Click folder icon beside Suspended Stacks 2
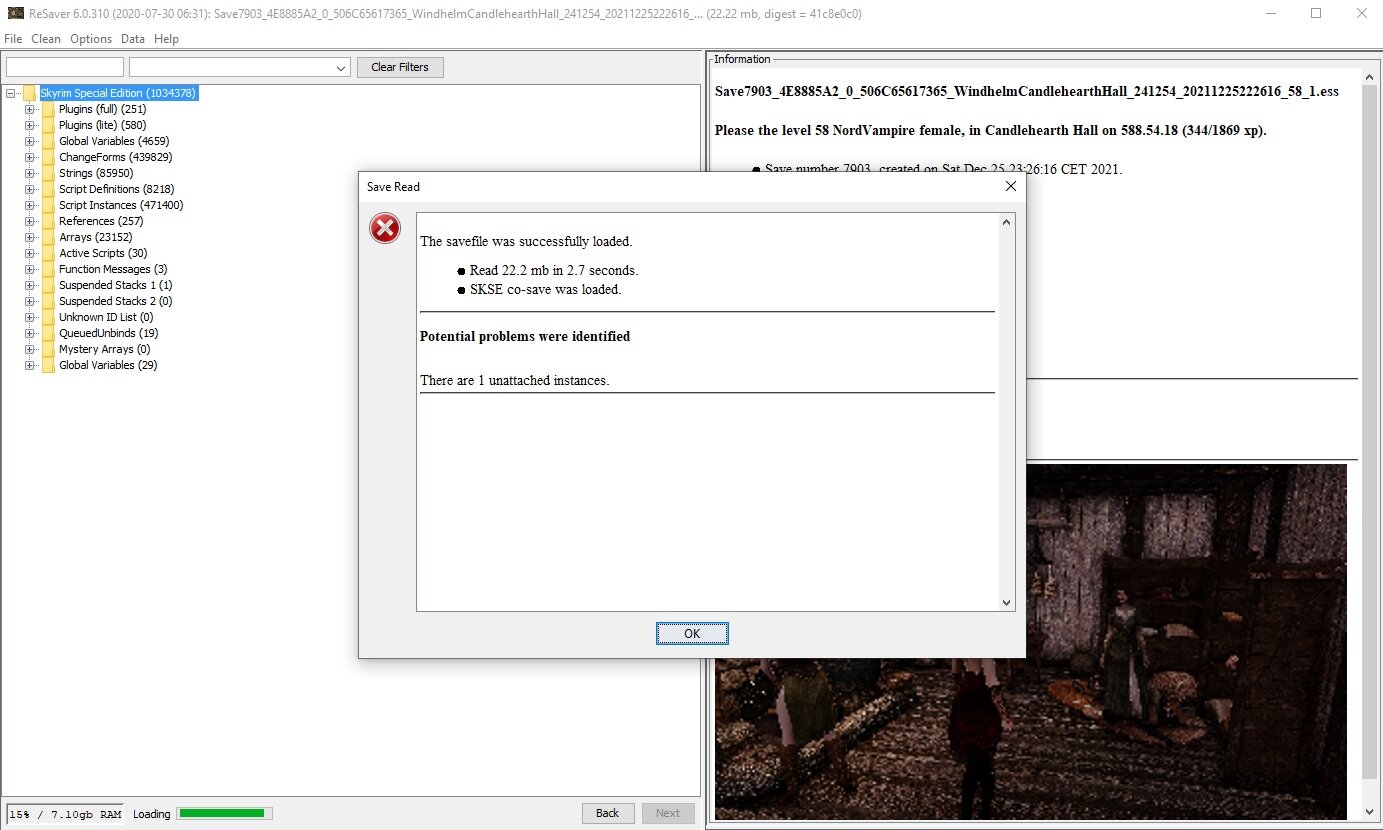This screenshot has height=830, width=1383. pyautogui.click(x=48, y=301)
